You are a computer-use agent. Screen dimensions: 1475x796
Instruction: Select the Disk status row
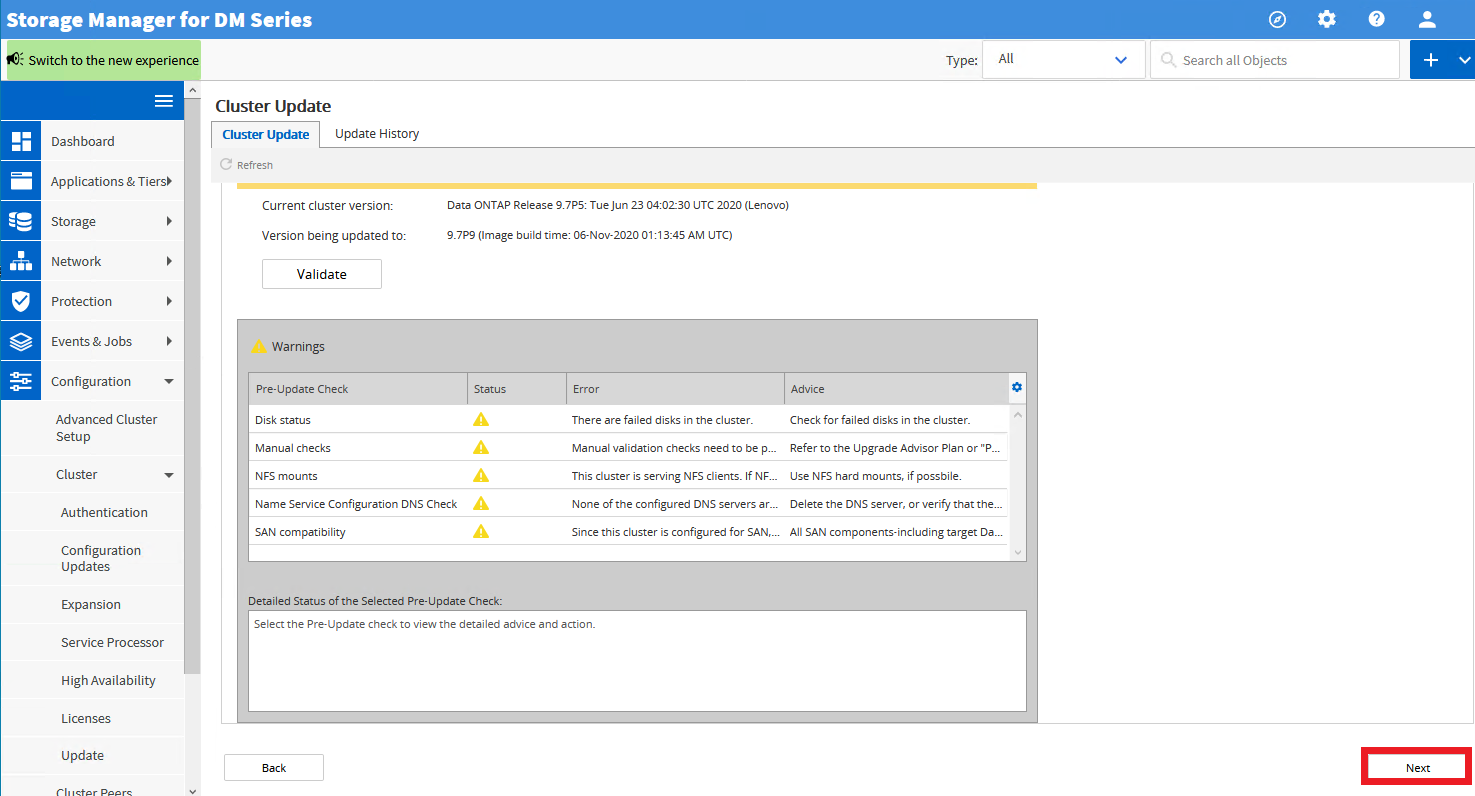(628, 419)
